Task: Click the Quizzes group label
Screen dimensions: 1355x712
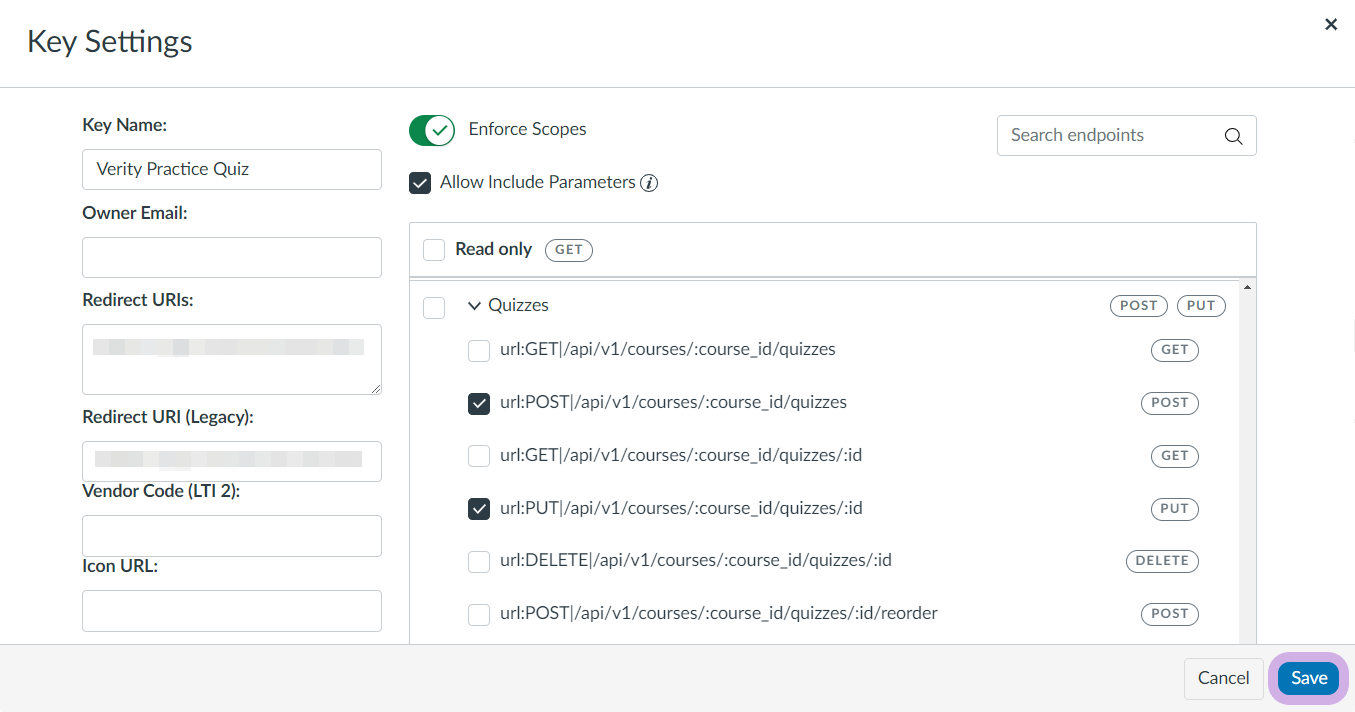Action: [518, 305]
